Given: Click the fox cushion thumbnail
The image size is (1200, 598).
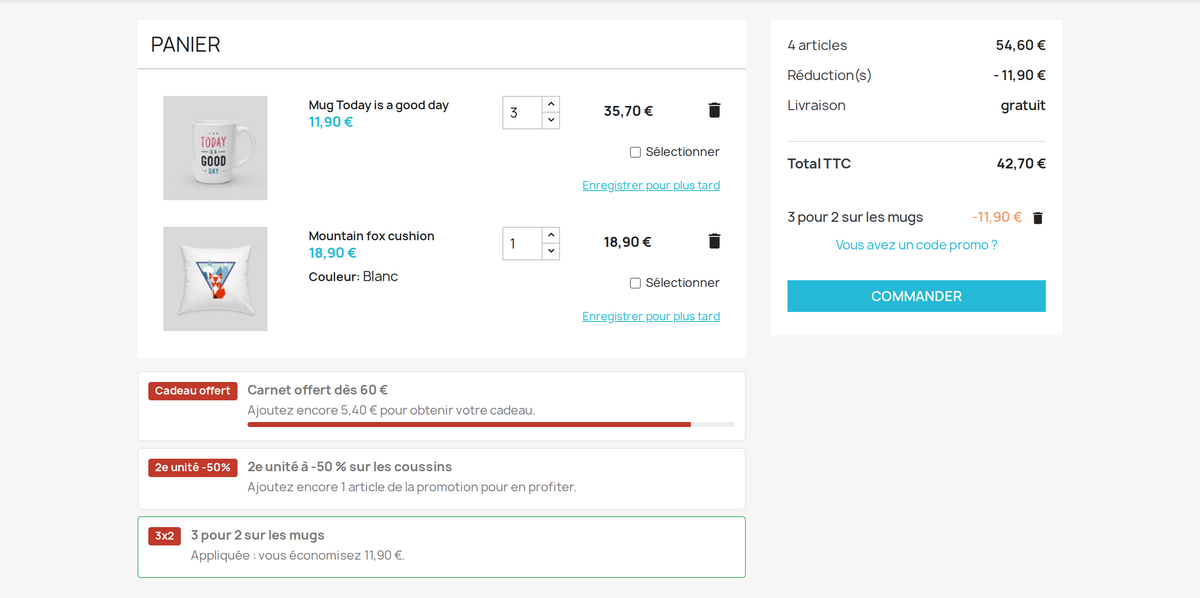Looking at the screenshot, I should tap(215, 279).
